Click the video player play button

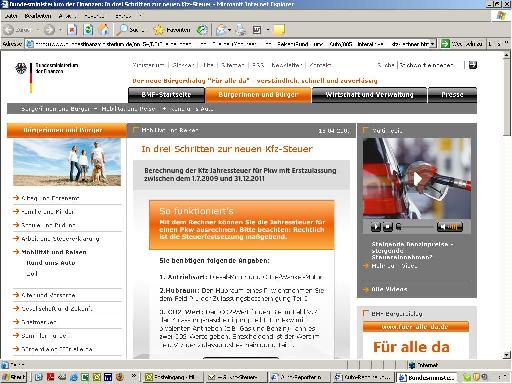coord(376,227)
